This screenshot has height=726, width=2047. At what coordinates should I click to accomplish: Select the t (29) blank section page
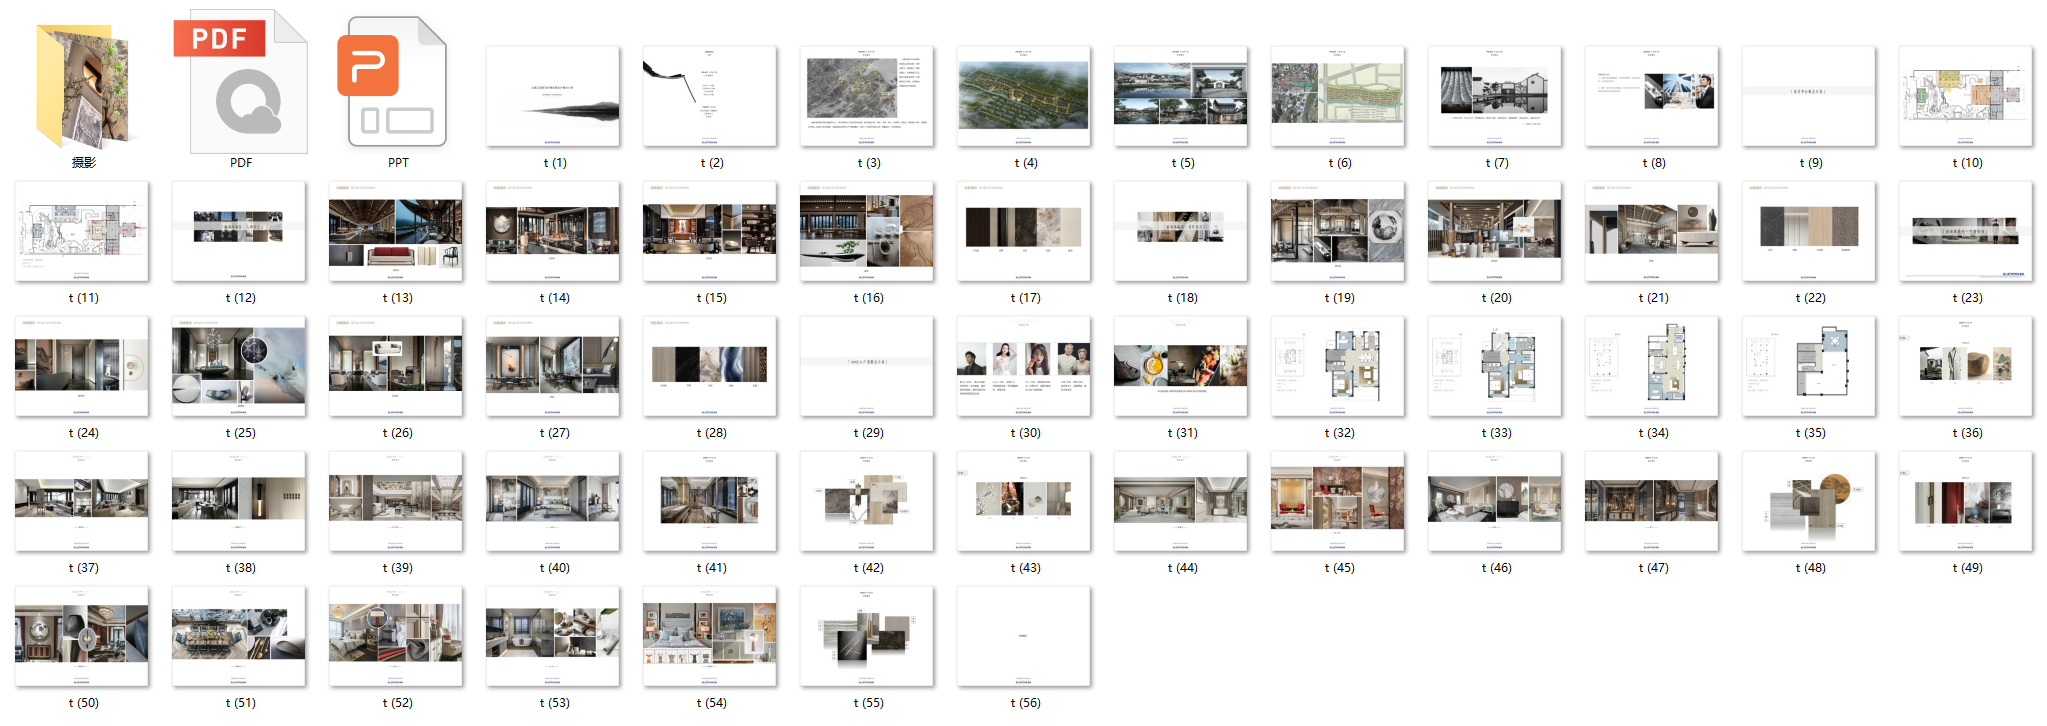[x=867, y=367]
